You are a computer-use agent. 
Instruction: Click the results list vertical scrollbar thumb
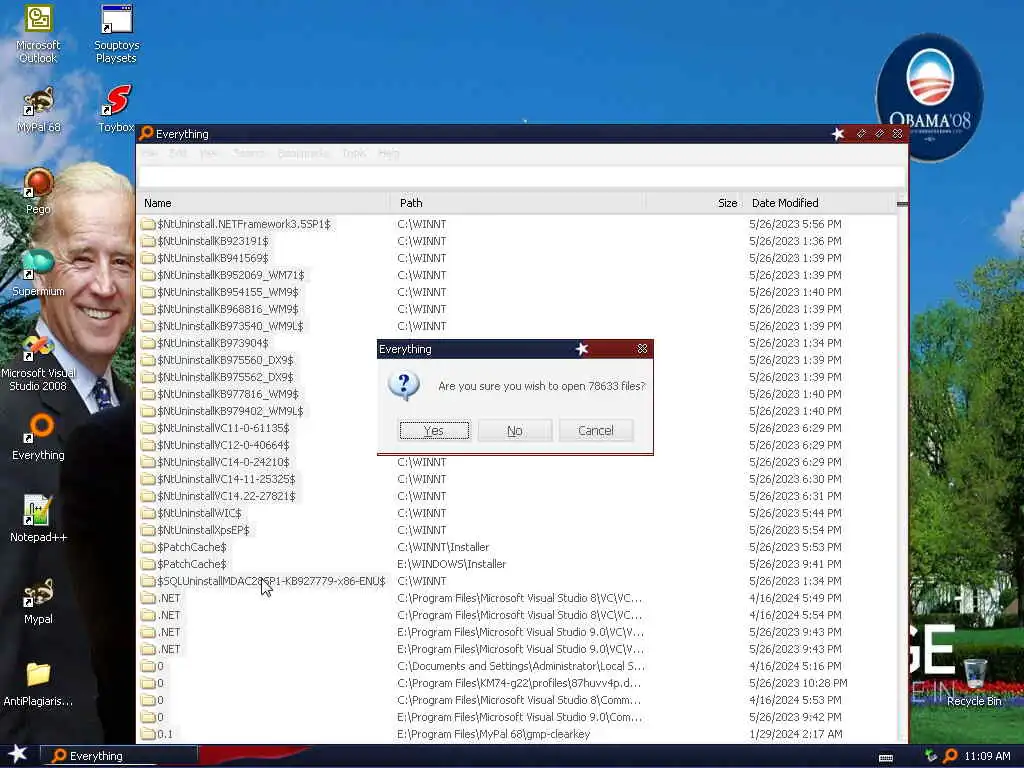902,204
